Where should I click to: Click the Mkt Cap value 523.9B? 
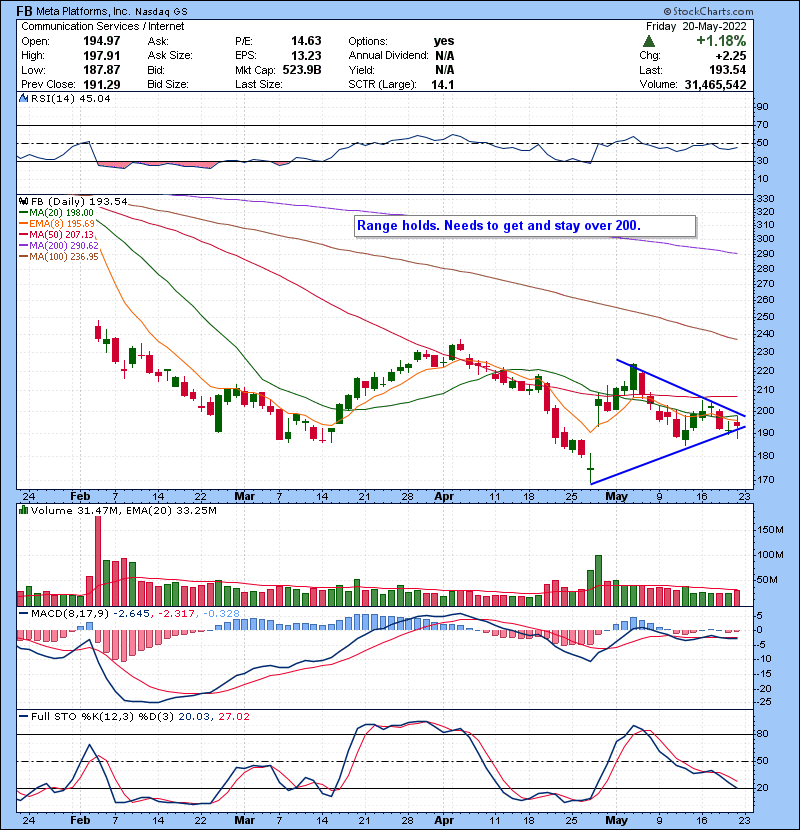302,70
